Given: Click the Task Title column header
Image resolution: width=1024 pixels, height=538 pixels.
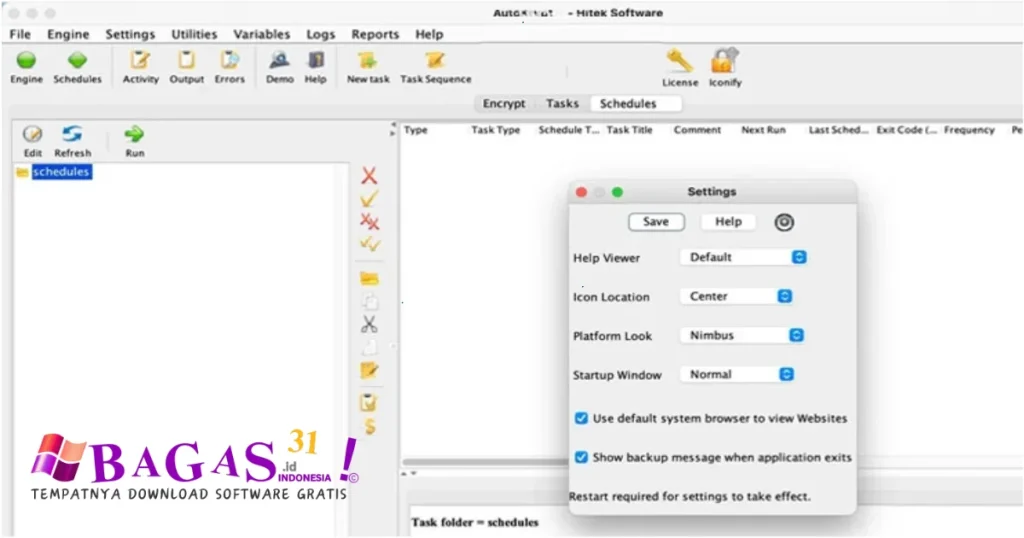Looking at the screenshot, I should [629, 130].
